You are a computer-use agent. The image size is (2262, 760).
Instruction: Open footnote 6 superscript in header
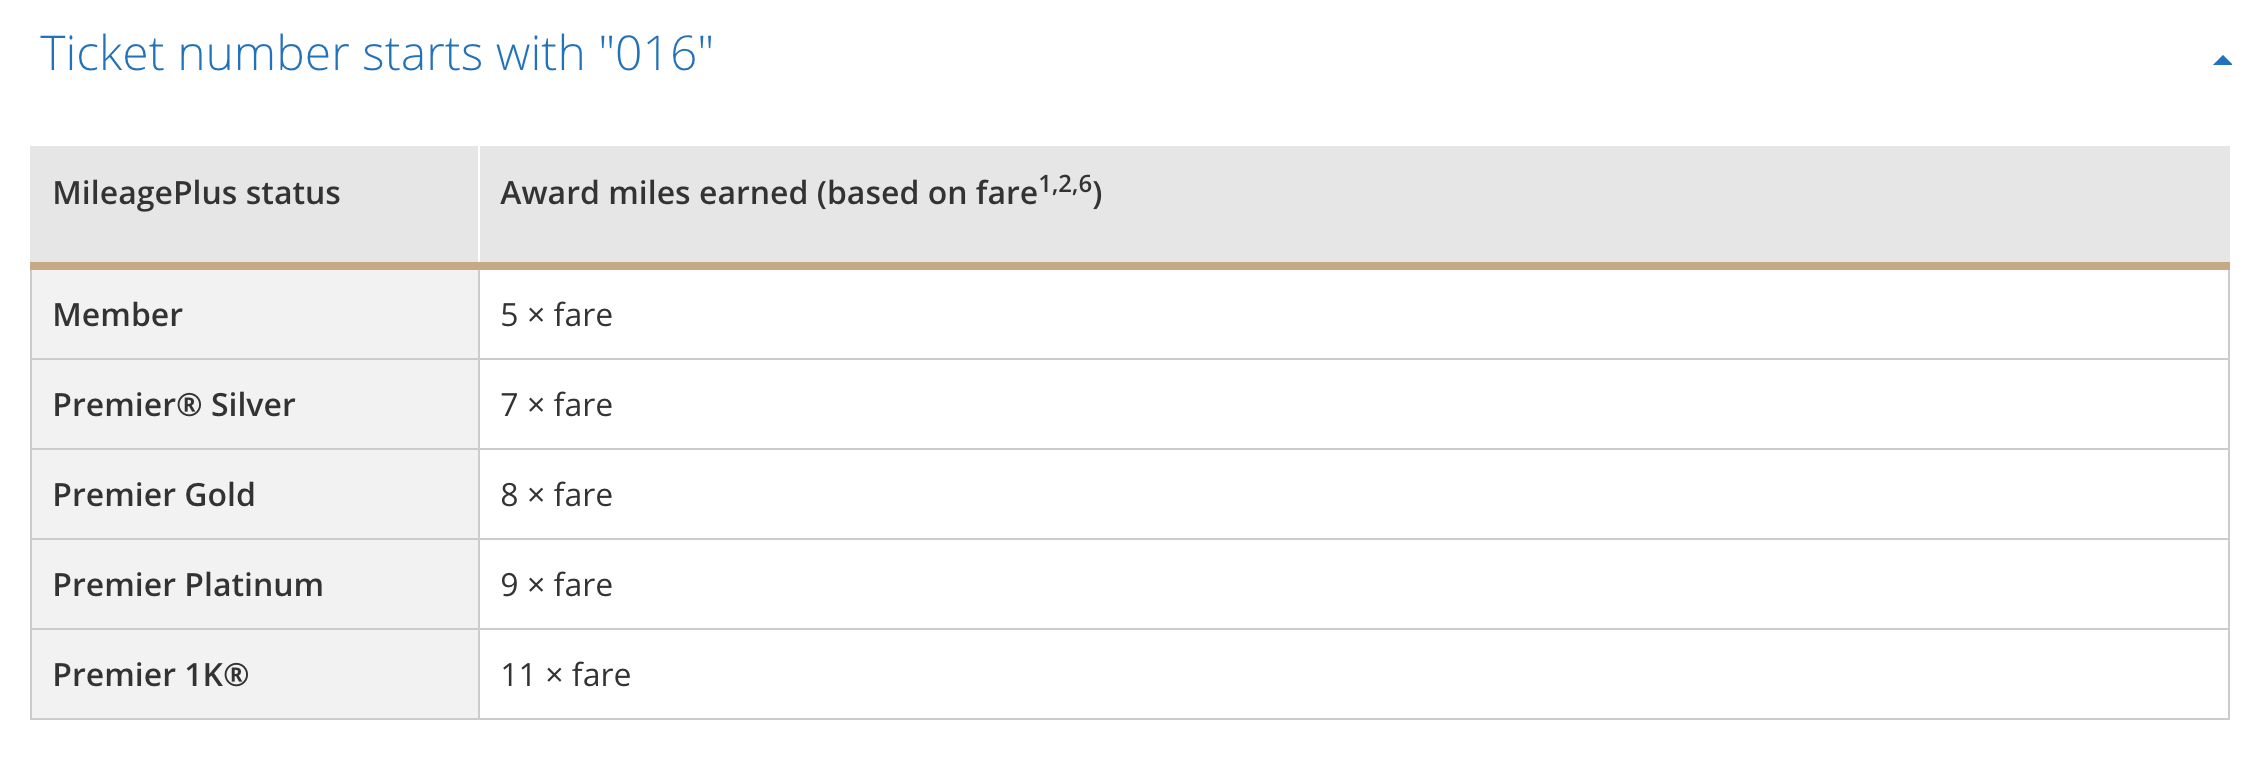(1085, 184)
